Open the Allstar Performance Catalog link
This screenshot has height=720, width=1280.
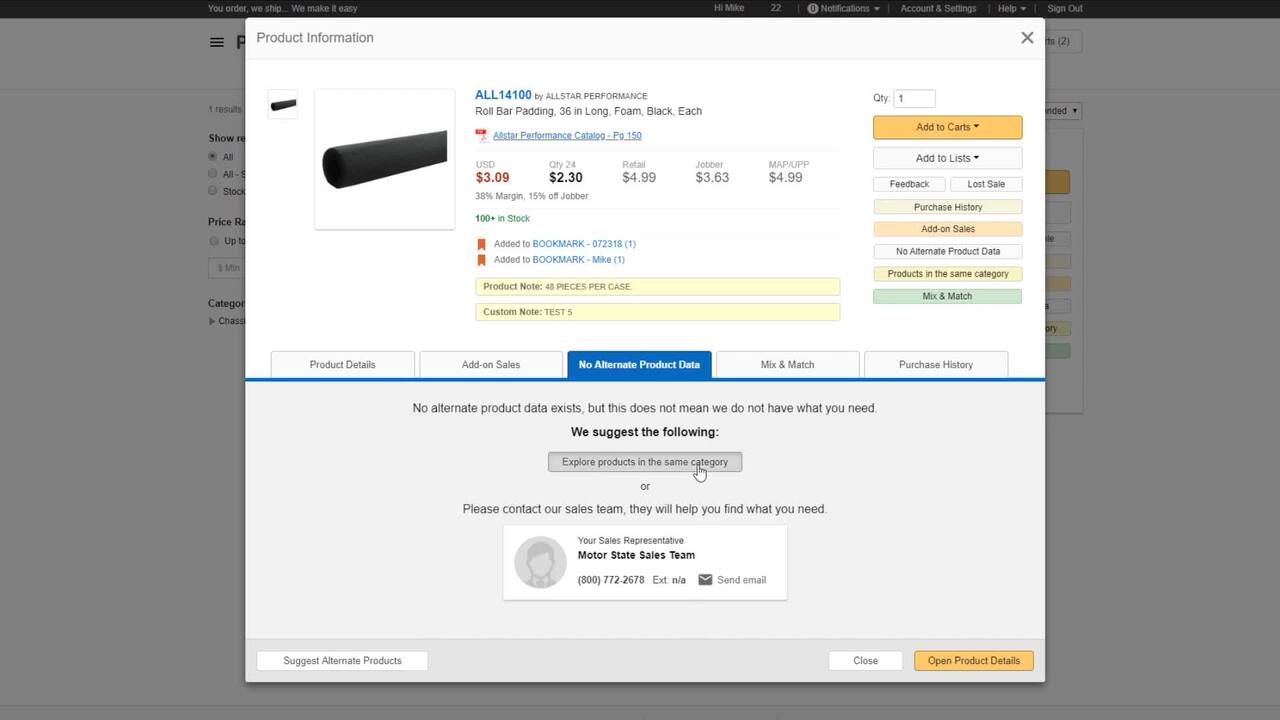pyautogui.click(x=567, y=136)
